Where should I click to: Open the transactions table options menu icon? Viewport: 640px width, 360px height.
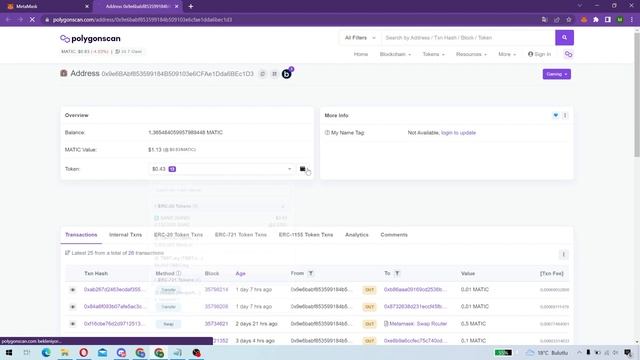tap(563, 254)
